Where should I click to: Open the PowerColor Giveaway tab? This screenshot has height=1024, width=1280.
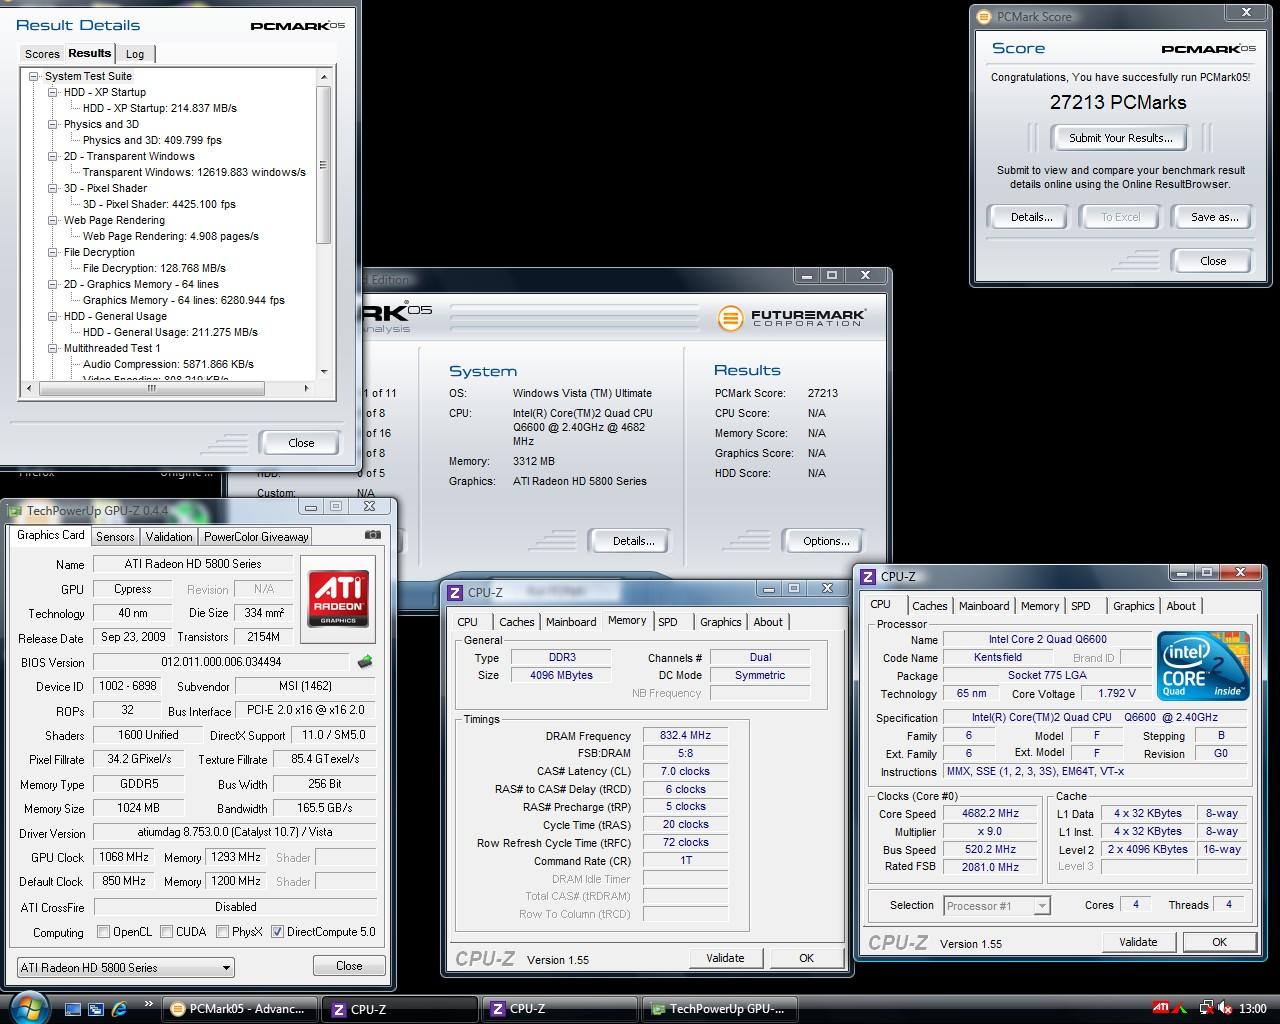[x=256, y=537]
